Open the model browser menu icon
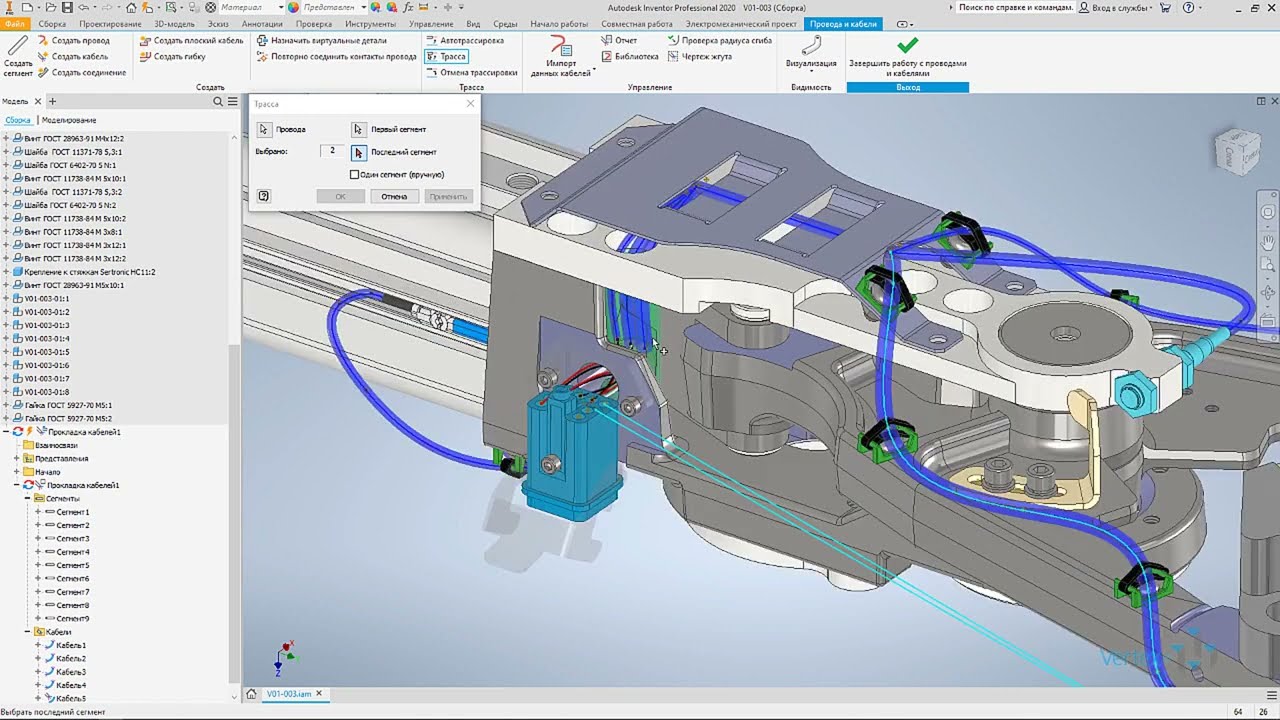Image resolution: width=1280 pixels, height=720 pixels. (x=232, y=102)
